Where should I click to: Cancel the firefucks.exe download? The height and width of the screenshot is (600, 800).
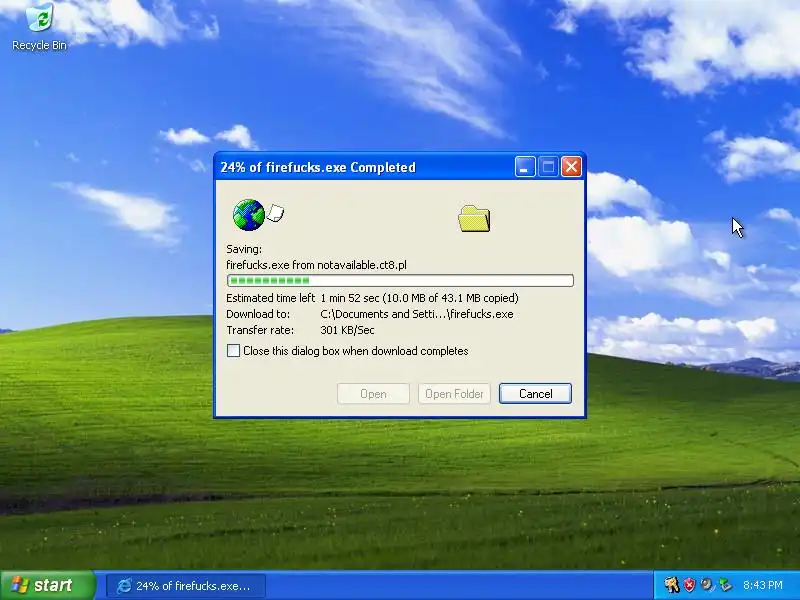pyautogui.click(x=535, y=393)
